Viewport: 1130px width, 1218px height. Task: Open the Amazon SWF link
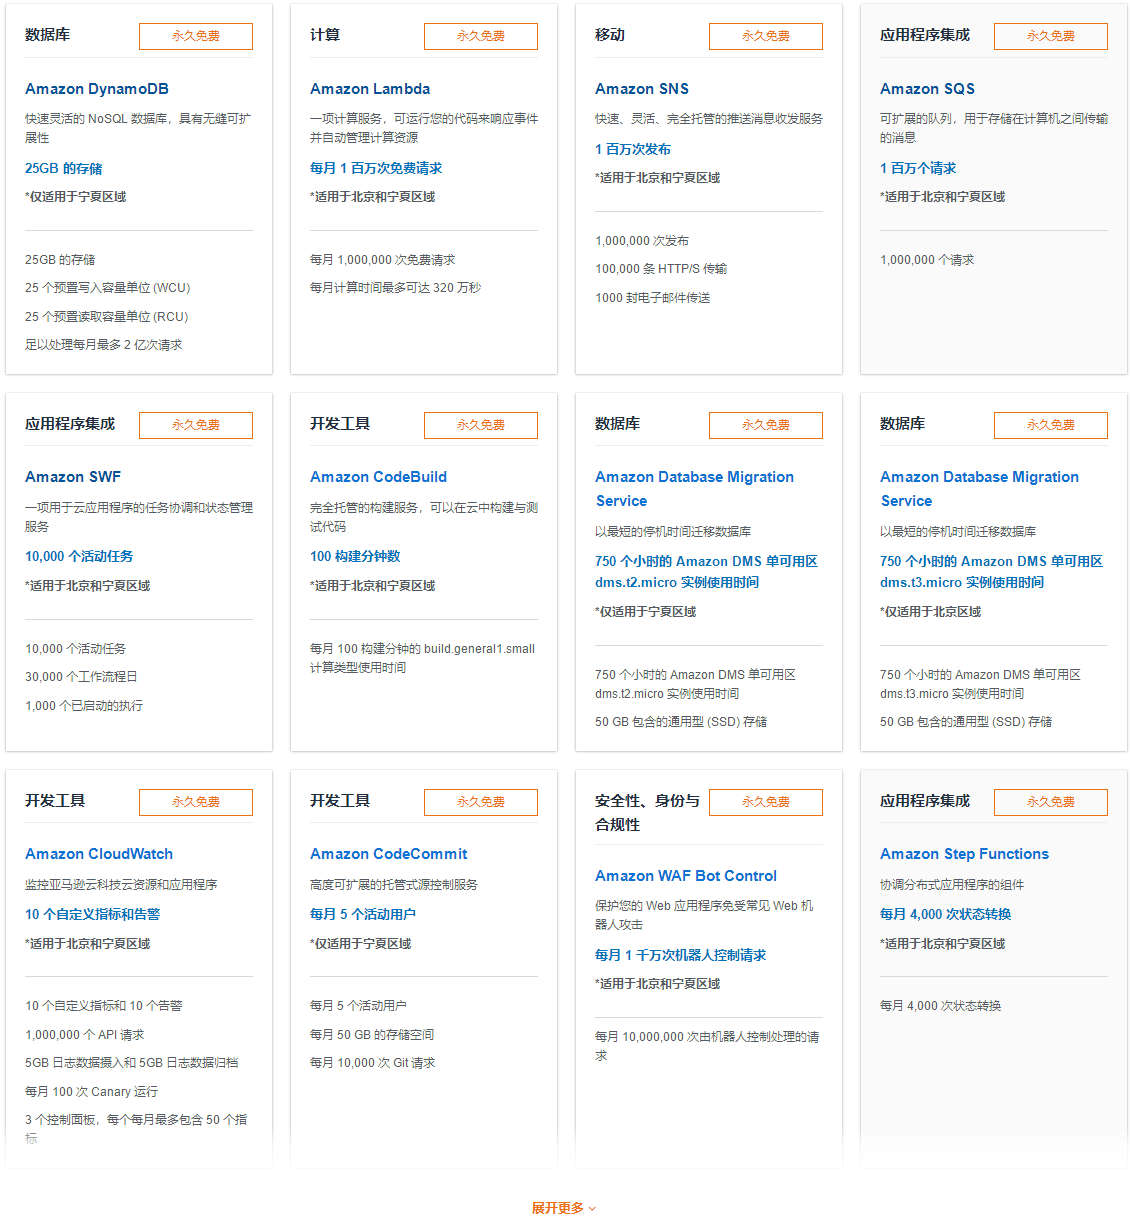73,477
